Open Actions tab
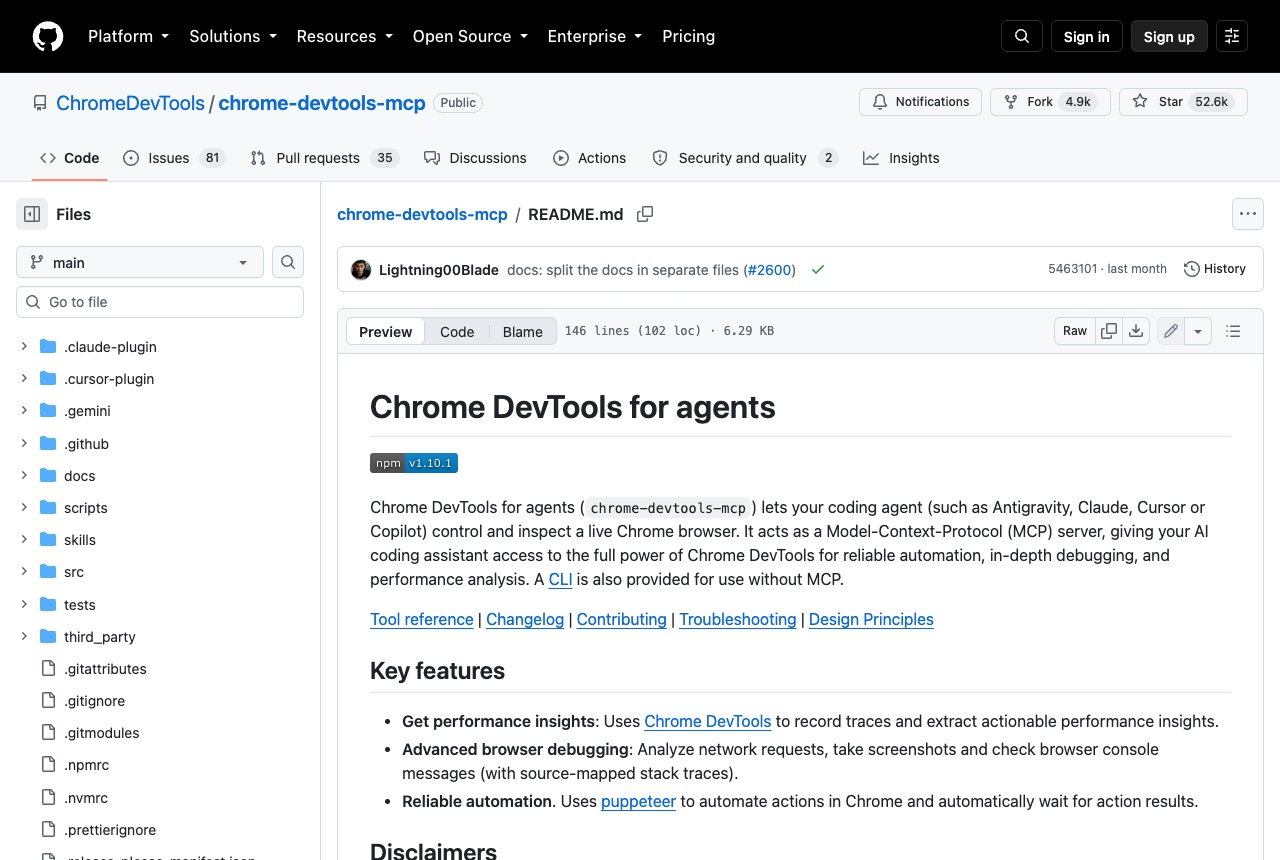The height and width of the screenshot is (860, 1280). point(589,158)
